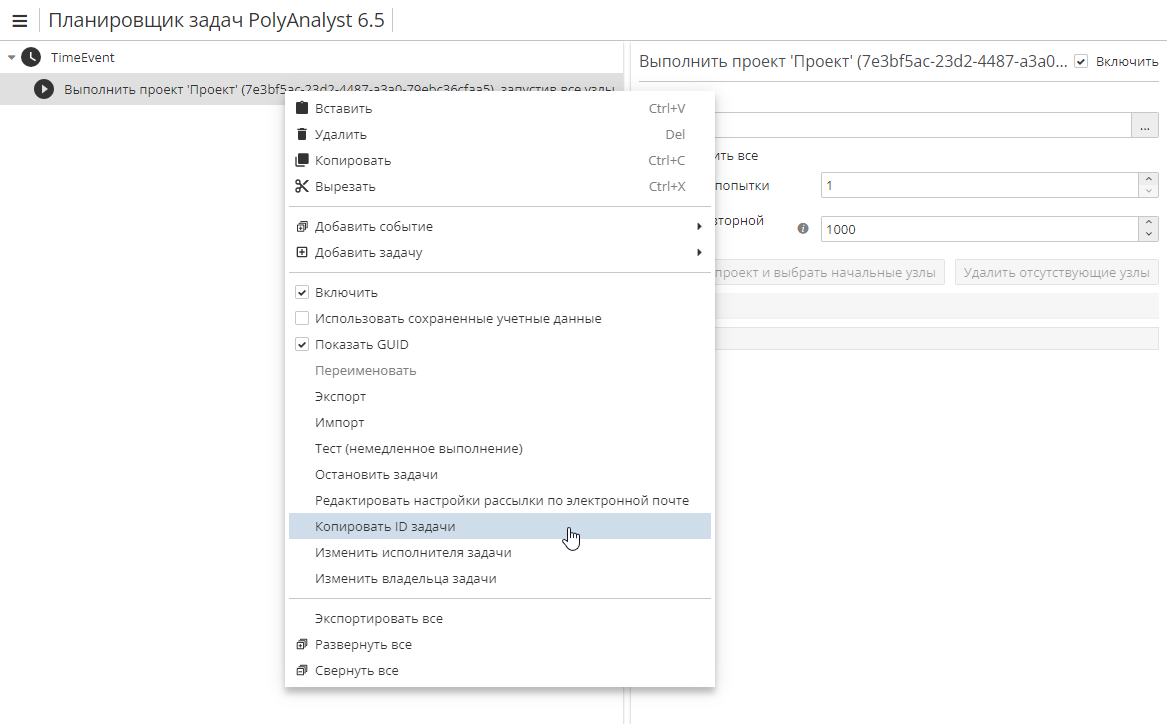Toggle the Включить checkbox in the context menu

click(302, 292)
